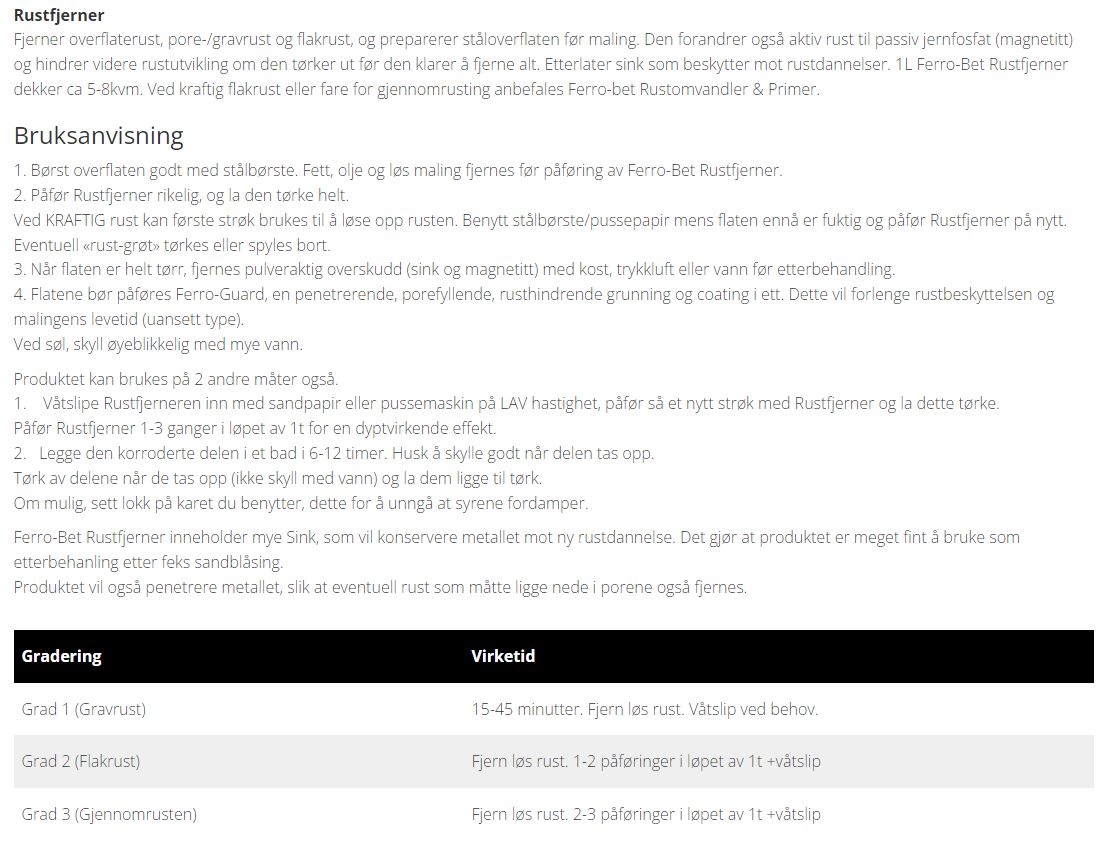This screenshot has height=842, width=1101.
Task: Click the Gradering column header
Action: (x=62, y=656)
